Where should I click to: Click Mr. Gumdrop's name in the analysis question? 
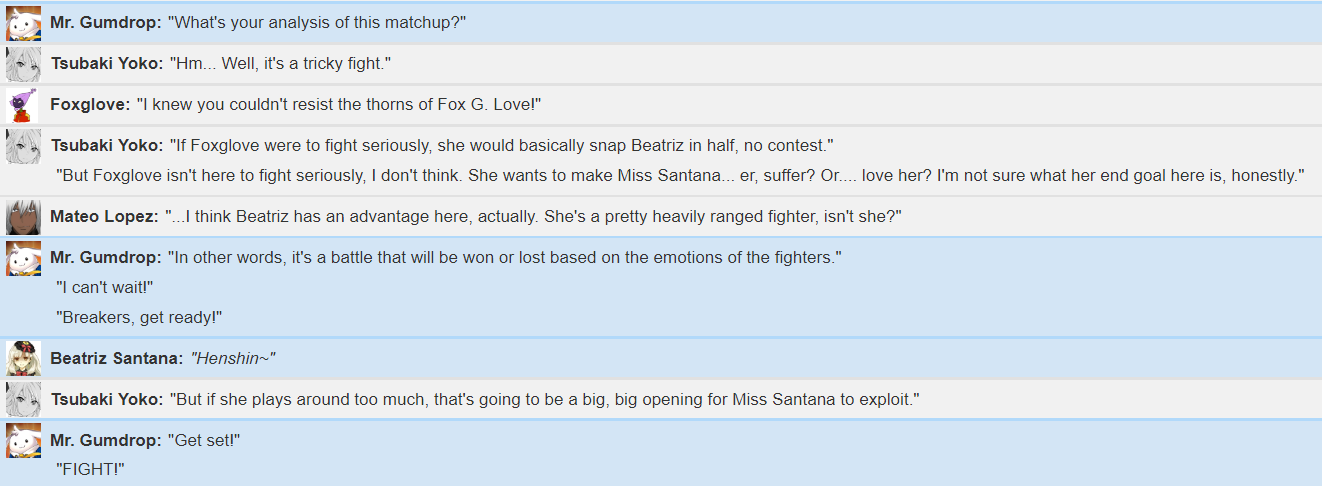coord(104,22)
